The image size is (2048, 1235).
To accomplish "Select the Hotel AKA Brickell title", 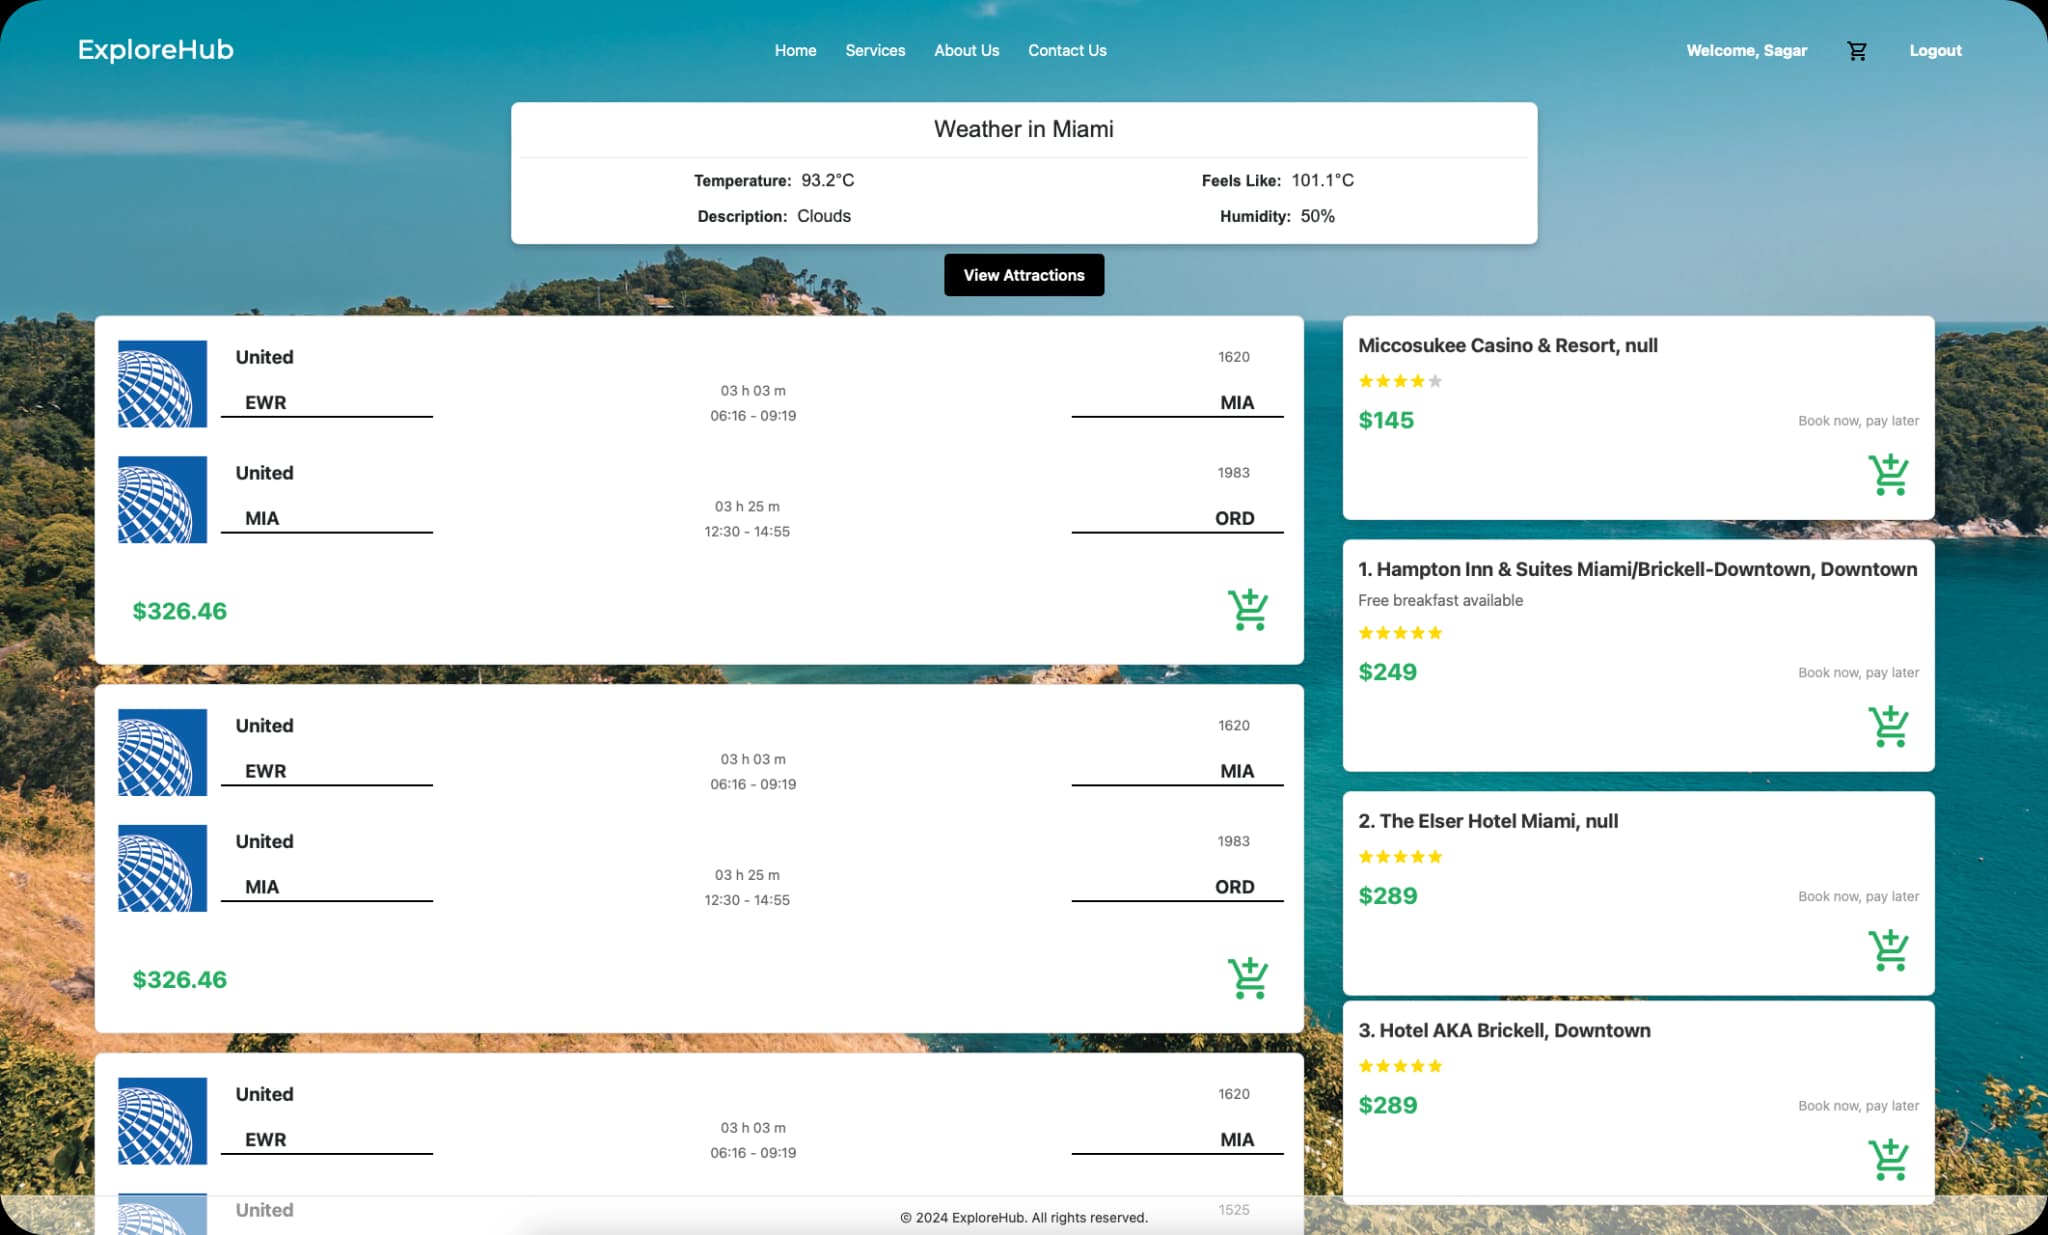I will tap(1504, 1031).
